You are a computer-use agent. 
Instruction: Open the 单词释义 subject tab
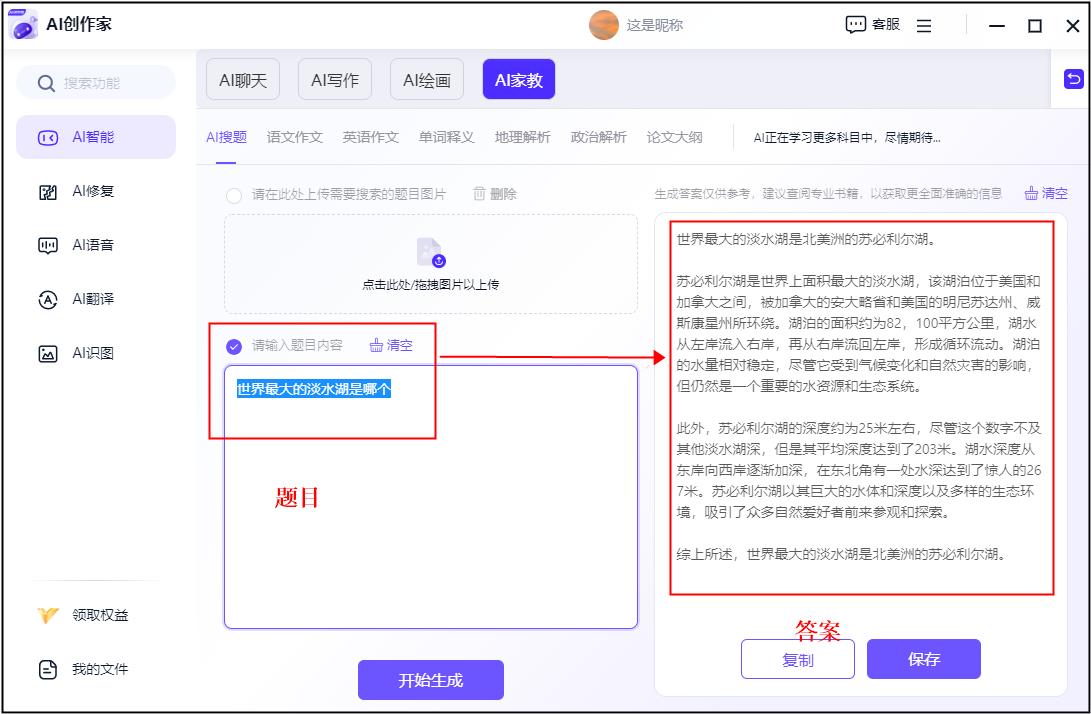445,137
